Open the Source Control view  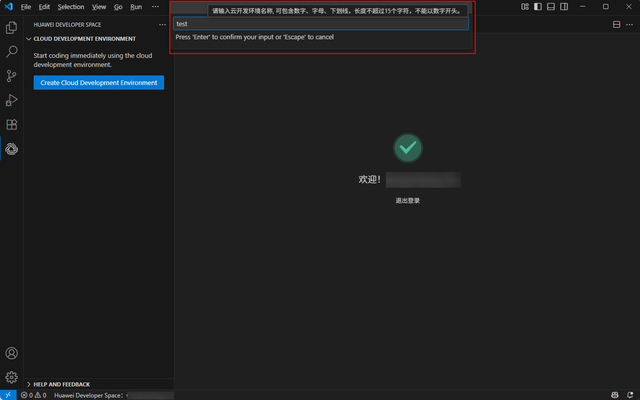[12, 76]
